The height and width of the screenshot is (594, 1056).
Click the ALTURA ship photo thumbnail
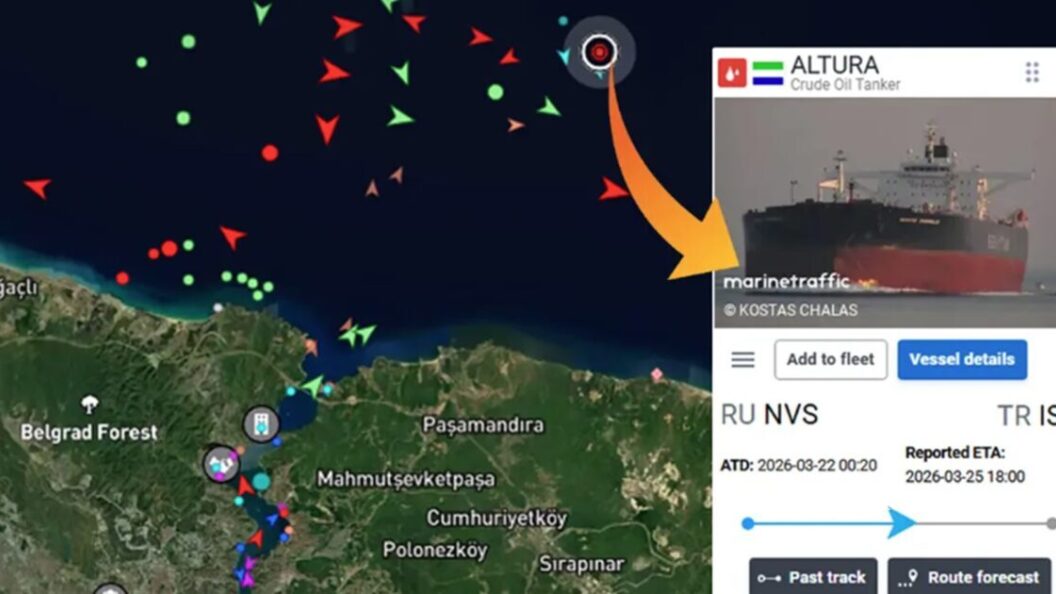coord(884,213)
